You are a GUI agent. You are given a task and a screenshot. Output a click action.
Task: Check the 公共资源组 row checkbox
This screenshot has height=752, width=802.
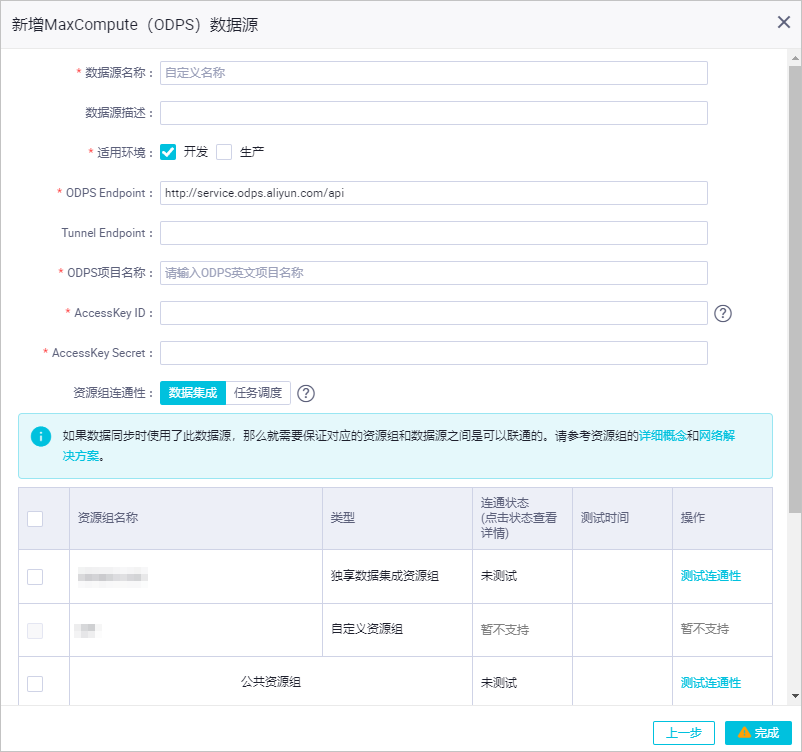[35, 684]
